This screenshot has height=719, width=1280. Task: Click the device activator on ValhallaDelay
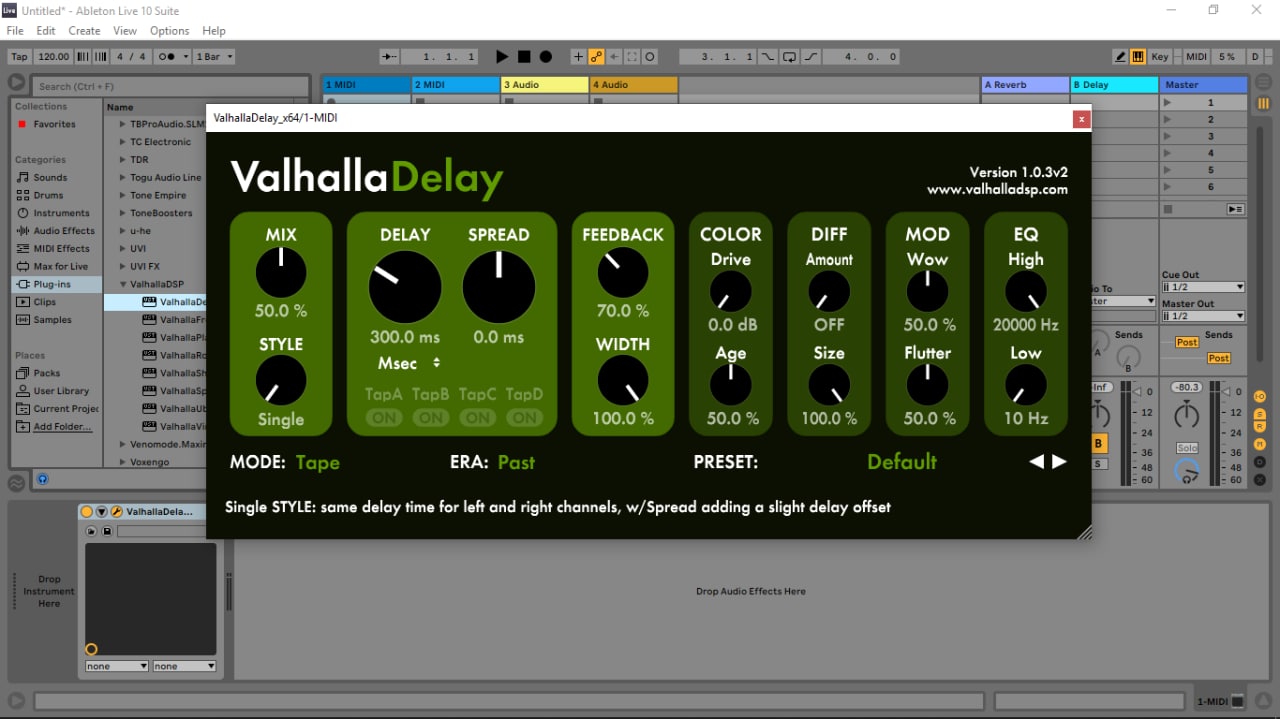coord(87,511)
